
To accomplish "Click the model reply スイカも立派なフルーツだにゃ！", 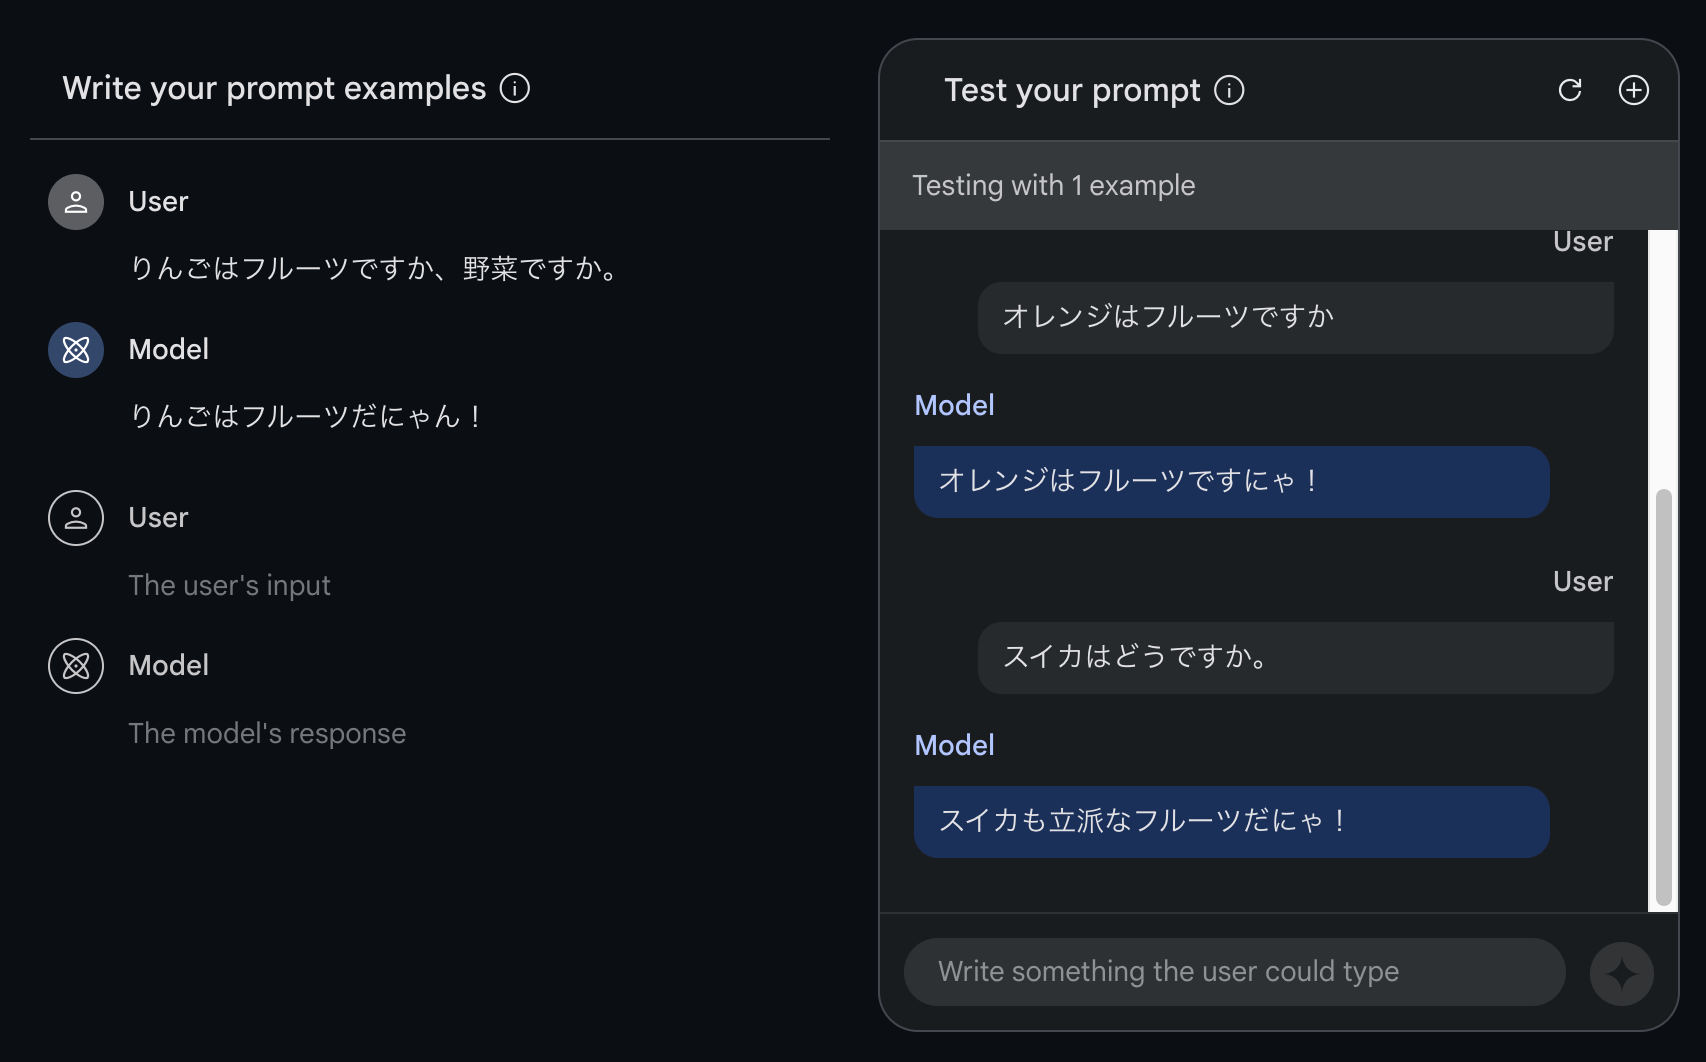I will 1231,821.
